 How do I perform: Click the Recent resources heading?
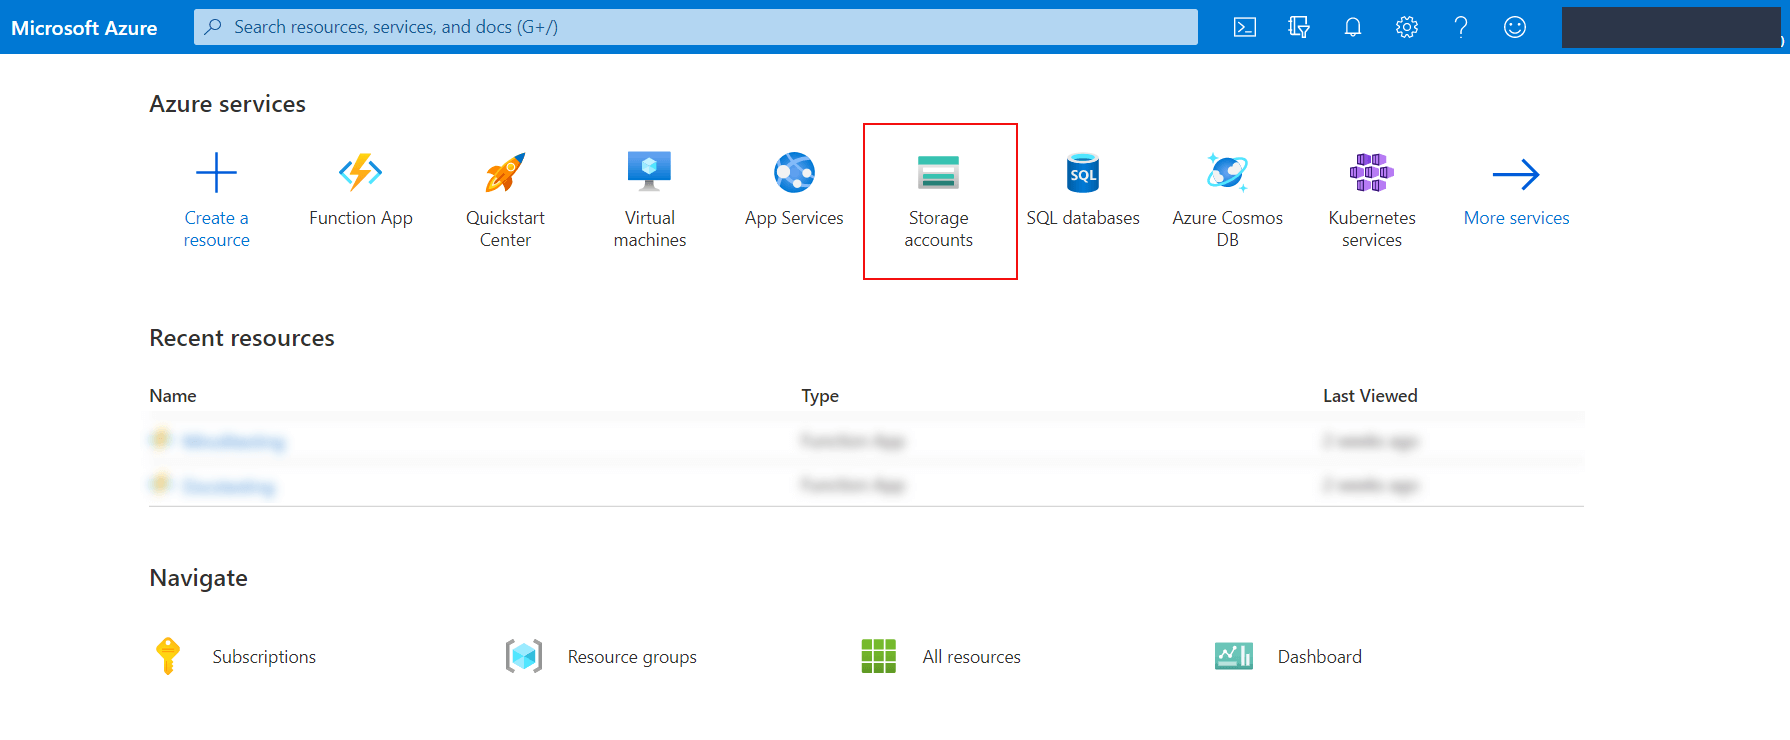pos(242,338)
